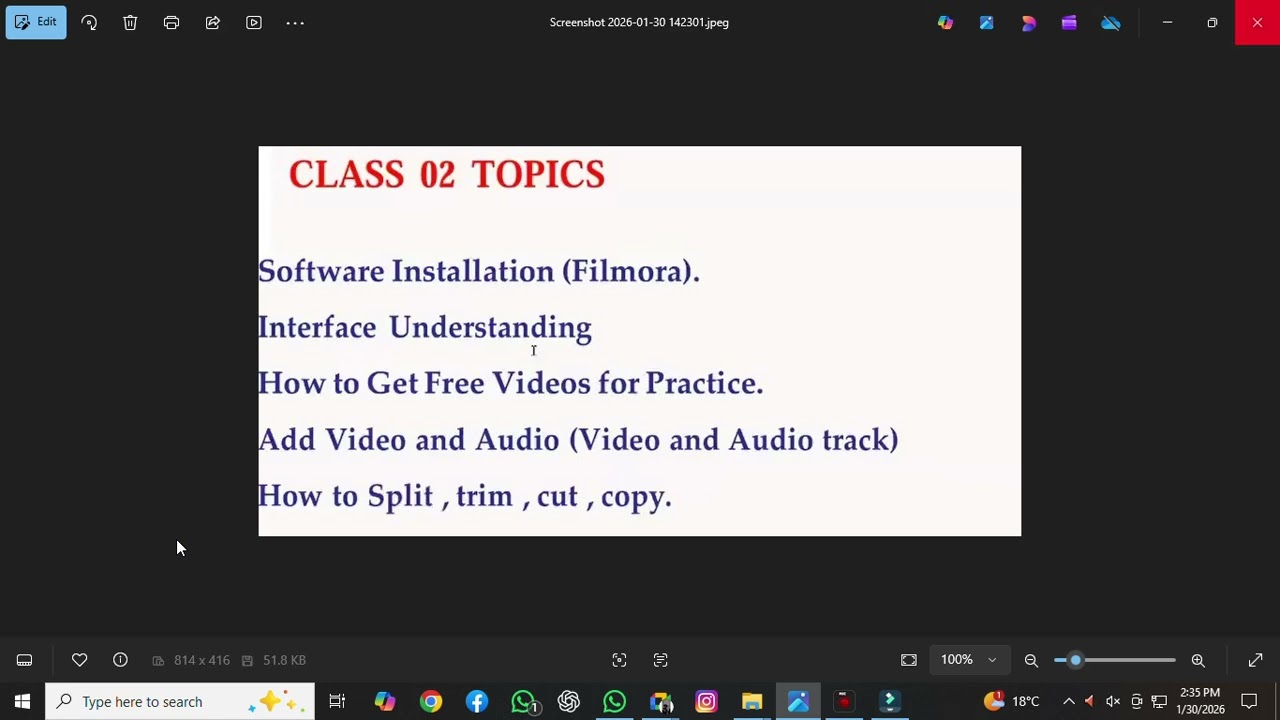The width and height of the screenshot is (1280, 720).
Task: Click the Edit button in Photos toolbar
Action: pos(36,22)
